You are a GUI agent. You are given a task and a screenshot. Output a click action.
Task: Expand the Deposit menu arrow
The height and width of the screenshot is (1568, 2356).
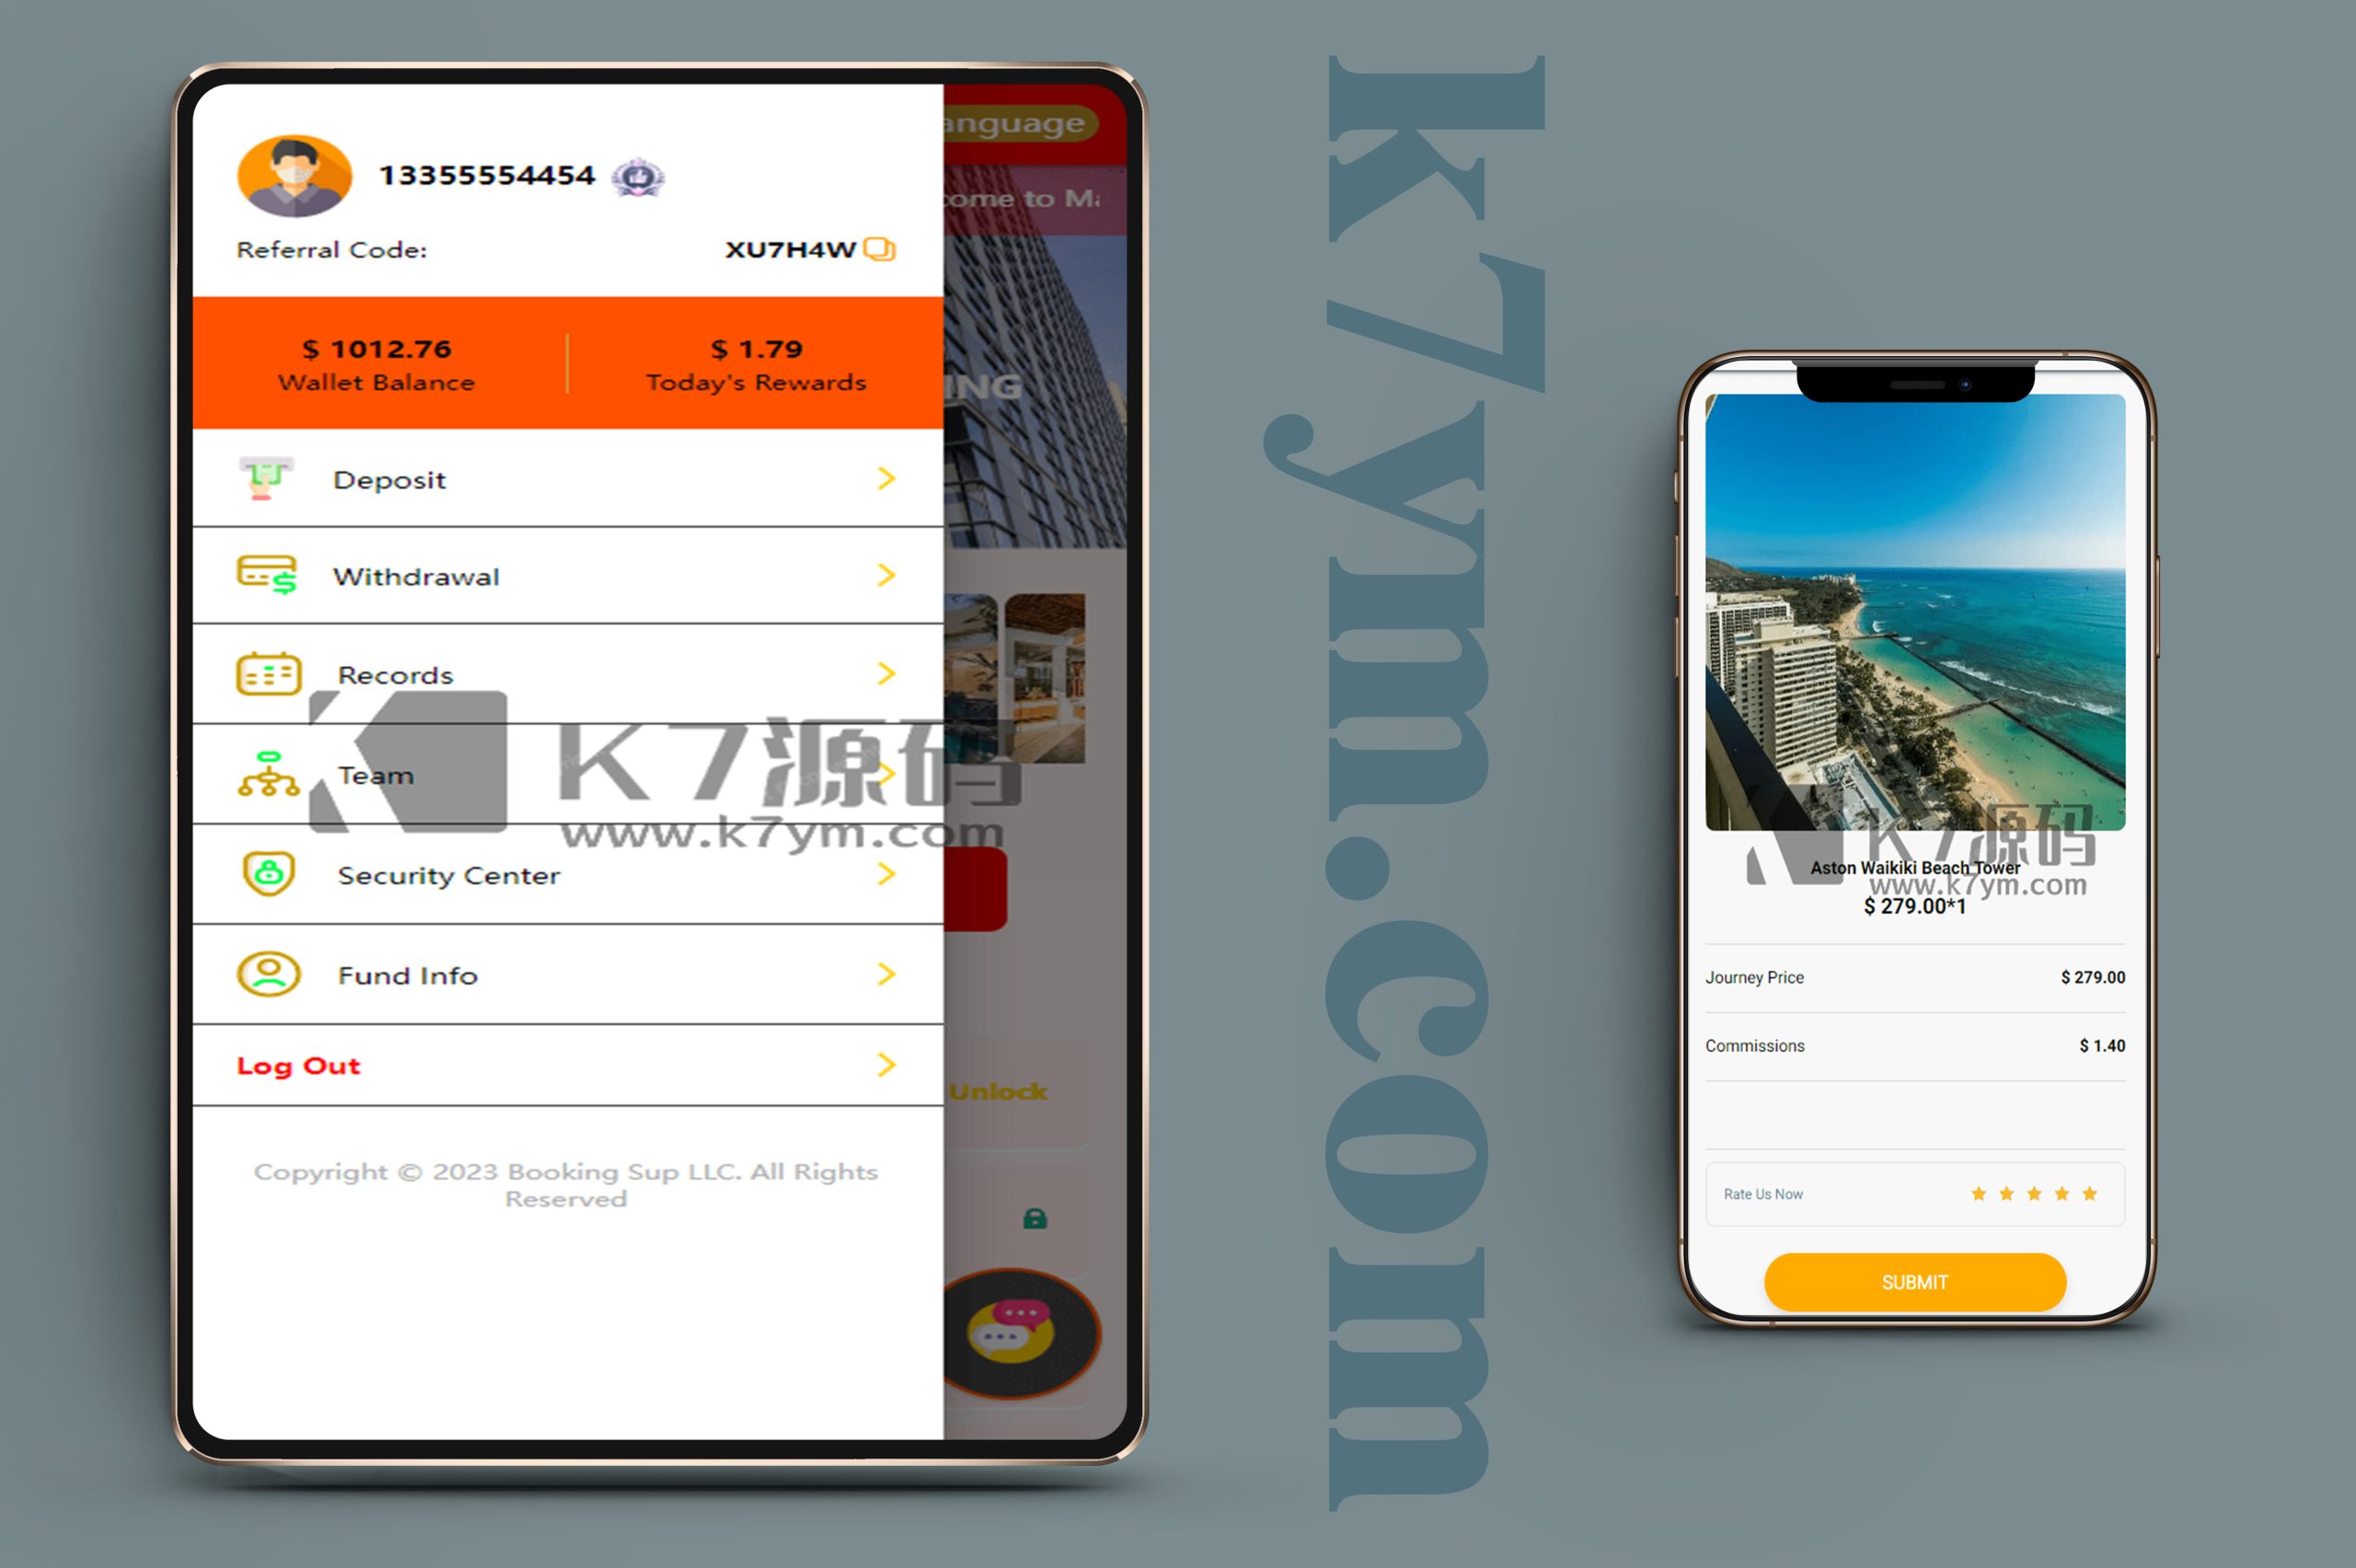pyautogui.click(x=881, y=478)
